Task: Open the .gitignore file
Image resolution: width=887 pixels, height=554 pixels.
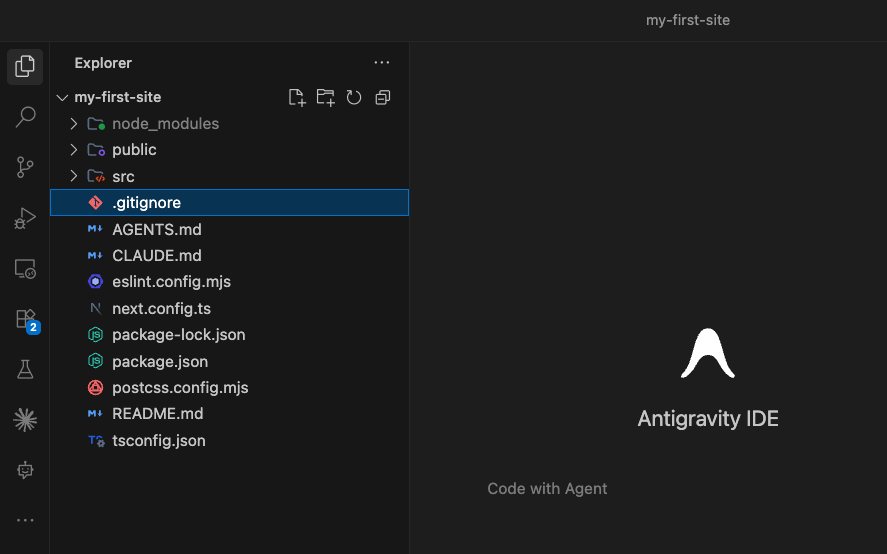Action: pyautogui.click(x=229, y=203)
